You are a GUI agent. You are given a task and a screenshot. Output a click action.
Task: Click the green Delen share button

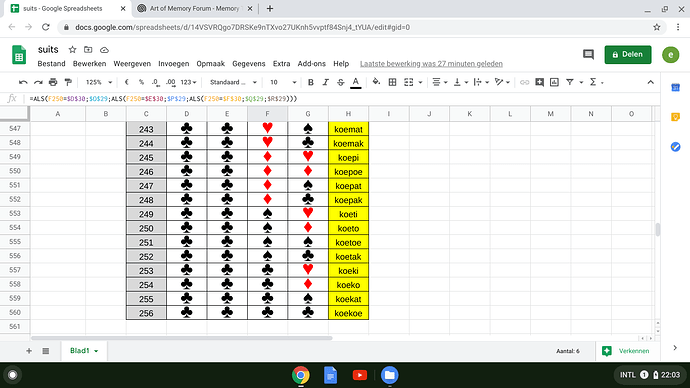[628, 55]
